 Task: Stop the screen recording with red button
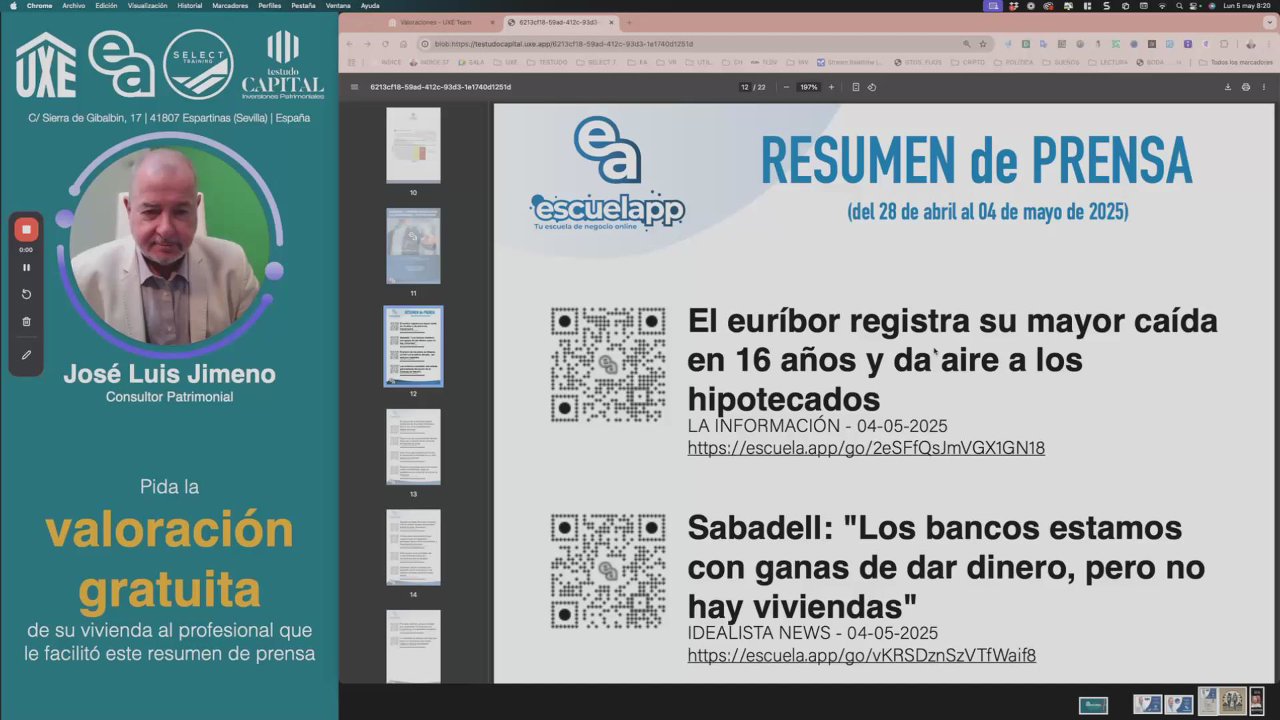pyautogui.click(x=27, y=230)
